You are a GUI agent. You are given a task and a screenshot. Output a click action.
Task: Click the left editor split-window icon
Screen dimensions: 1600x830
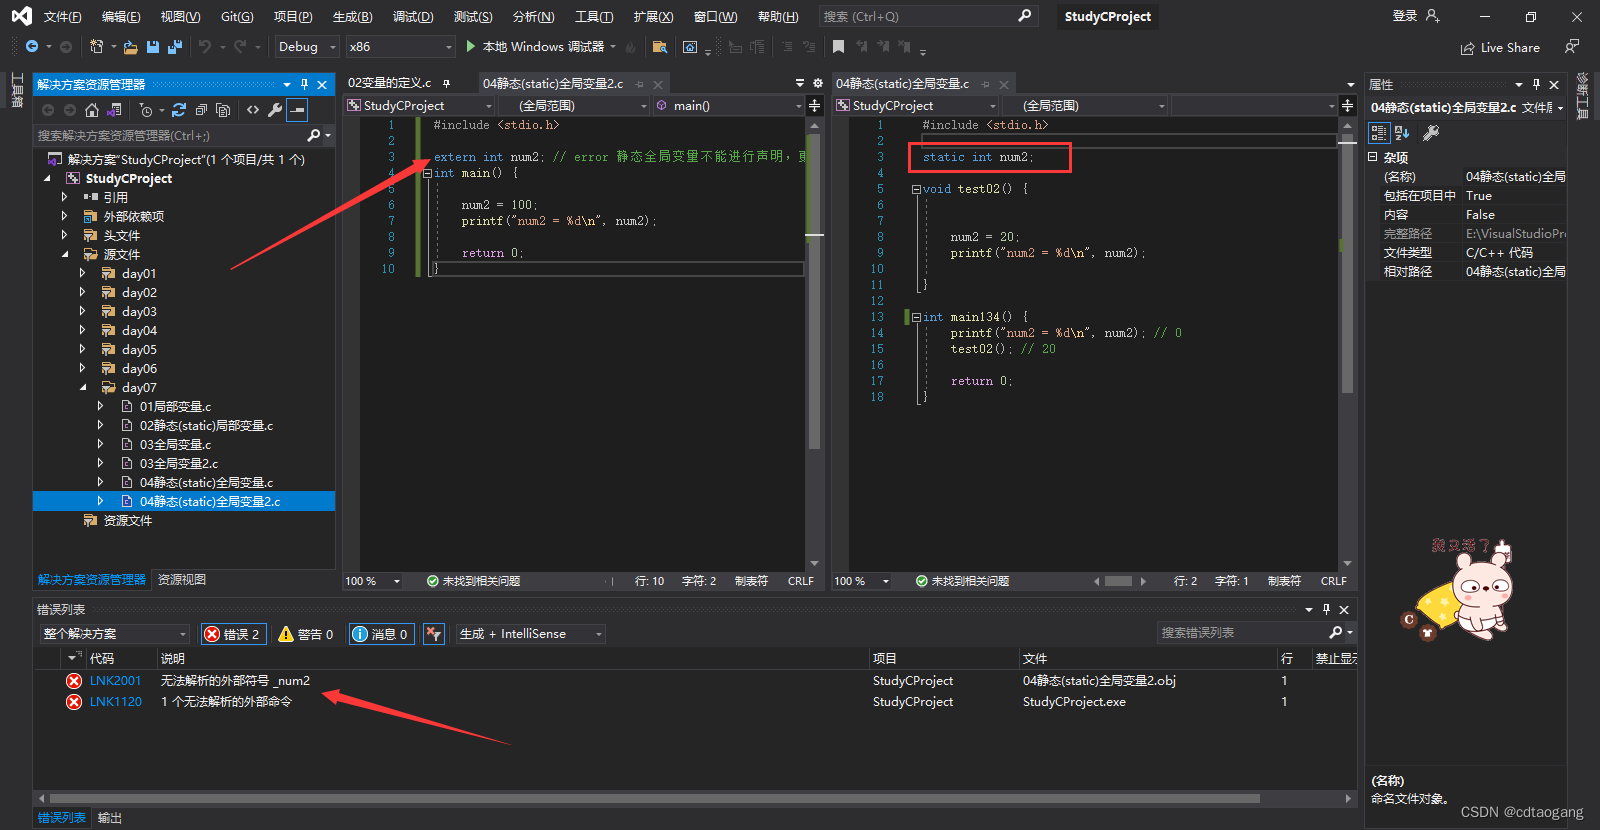click(x=815, y=105)
